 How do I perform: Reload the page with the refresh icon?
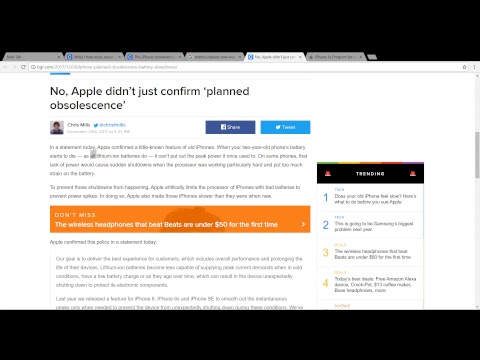coord(23,67)
